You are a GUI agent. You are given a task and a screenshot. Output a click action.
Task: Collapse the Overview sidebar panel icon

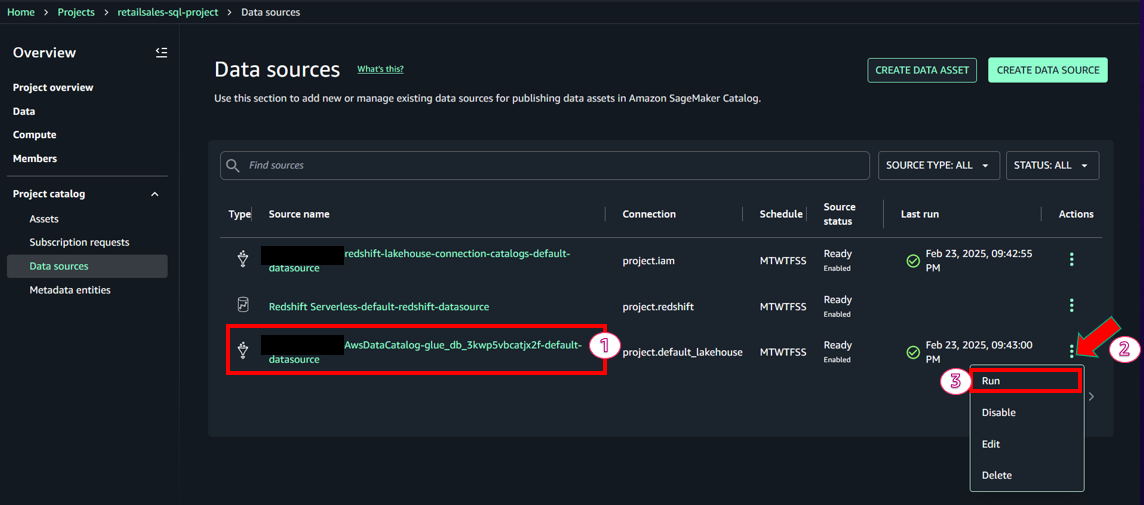[161, 53]
